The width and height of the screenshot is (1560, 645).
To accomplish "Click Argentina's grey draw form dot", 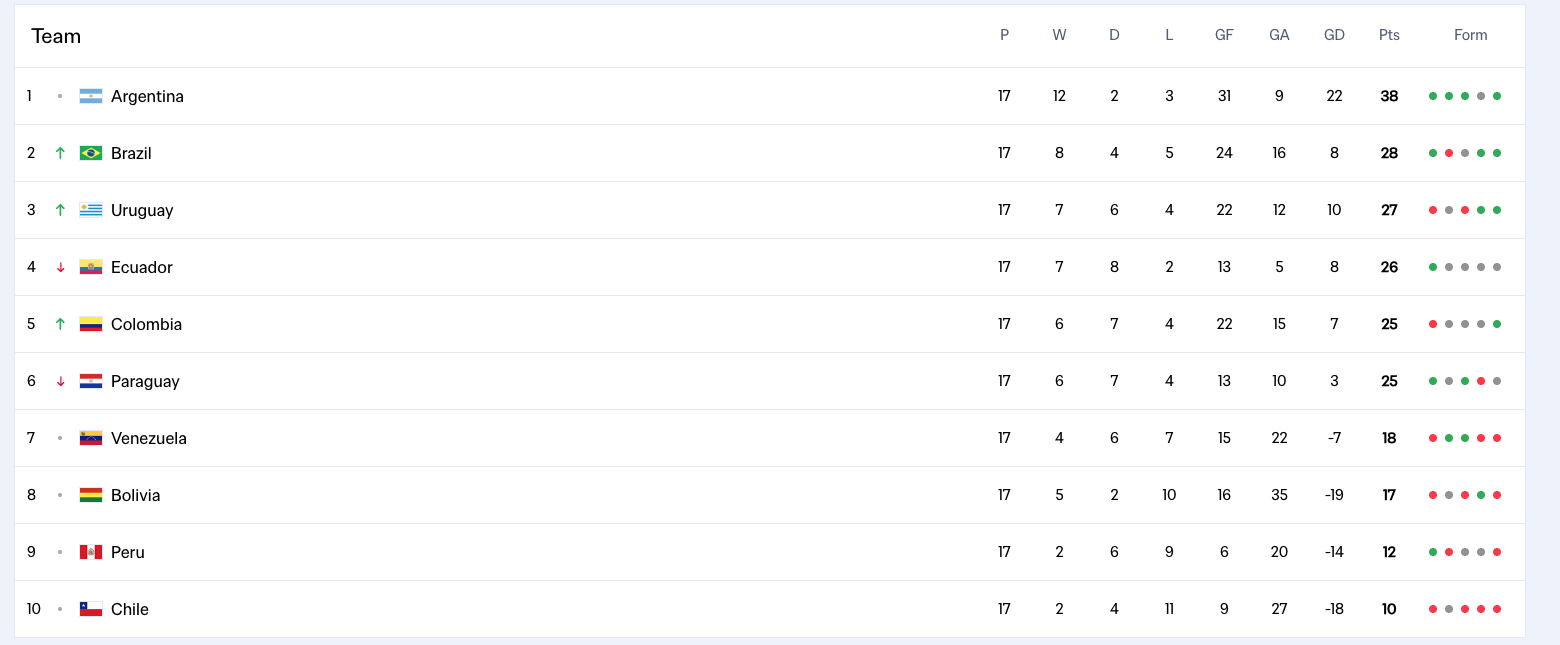I will click(x=1481, y=96).
